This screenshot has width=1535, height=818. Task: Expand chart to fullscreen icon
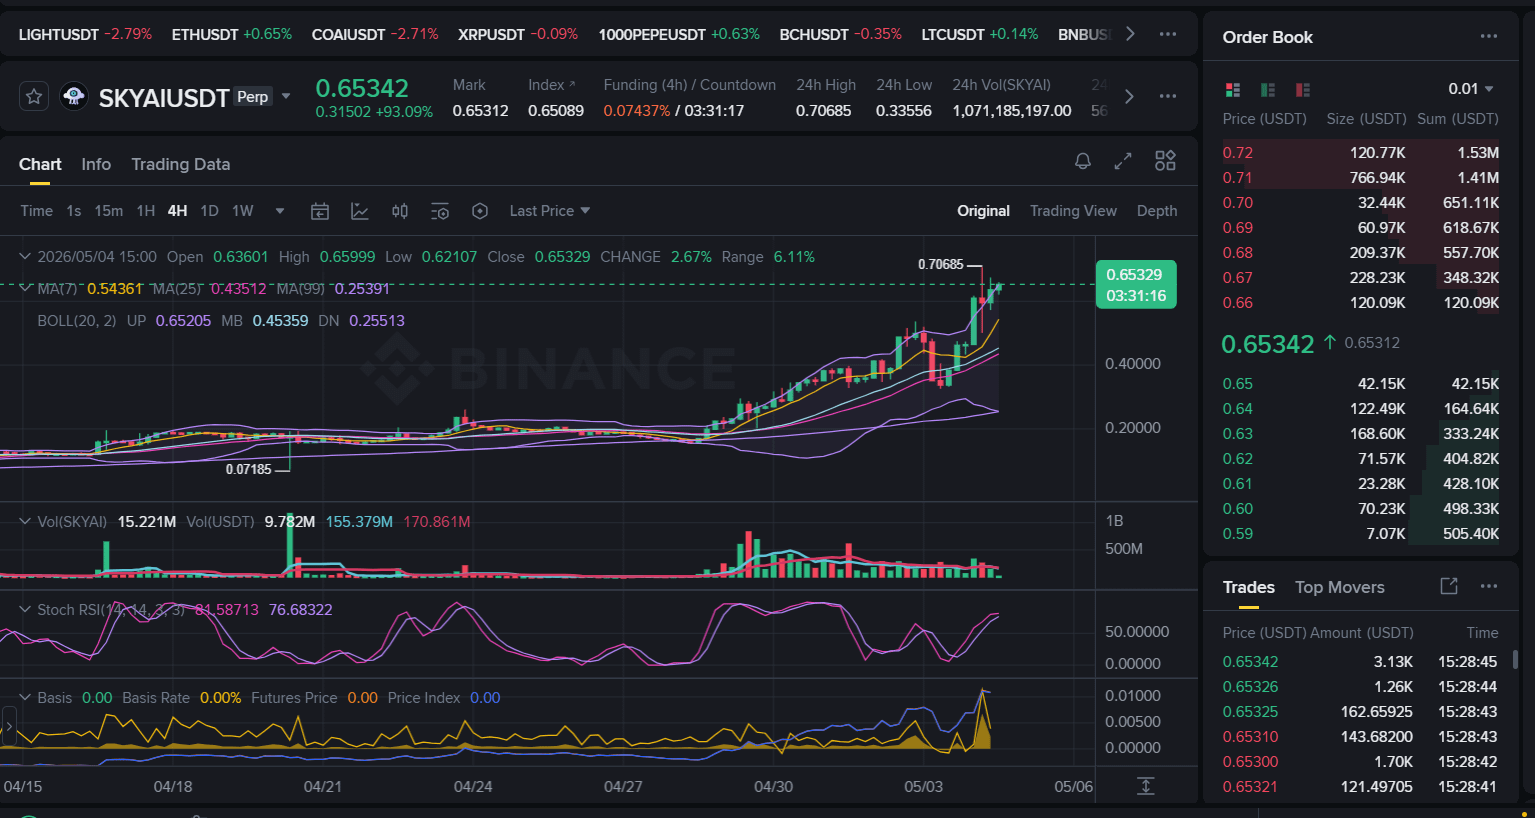1123,161
